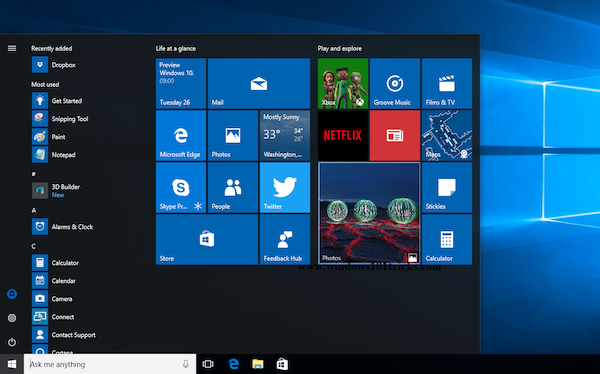Launch 3D Builder app
This screenshot has width=600, height=374.
point(56,190)
